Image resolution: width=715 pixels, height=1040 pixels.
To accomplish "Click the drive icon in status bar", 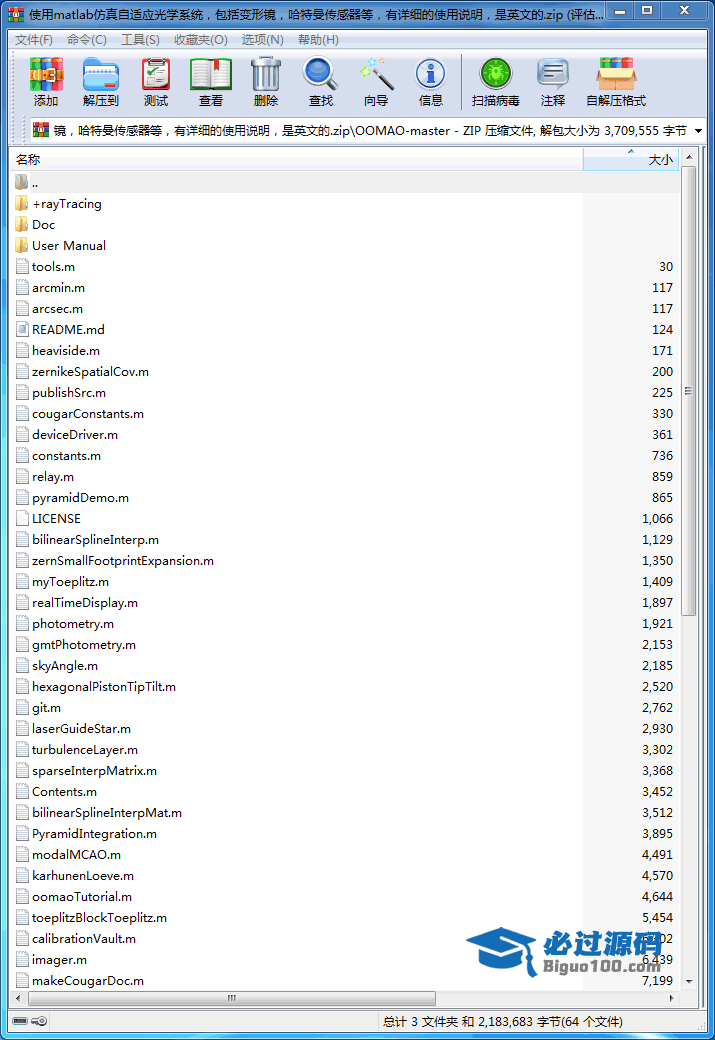I will coord(20,1021).
